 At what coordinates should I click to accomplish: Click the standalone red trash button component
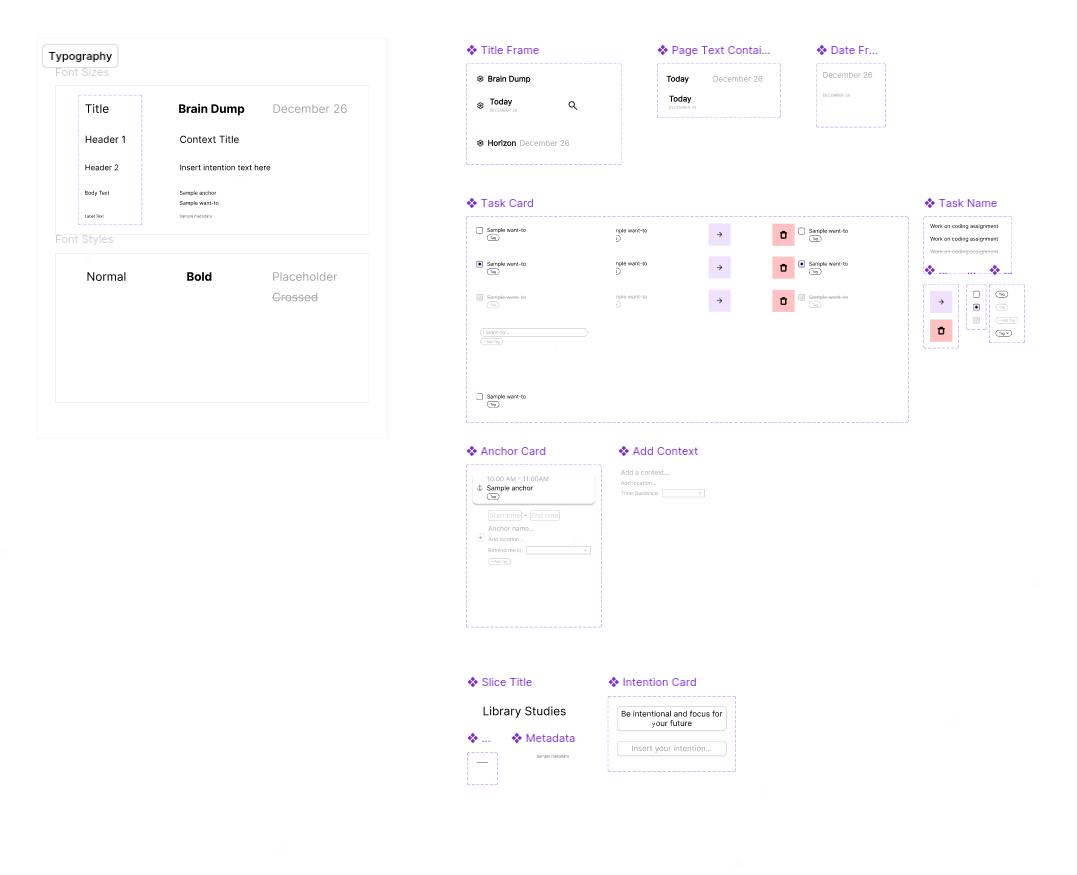tap(940, 331)
